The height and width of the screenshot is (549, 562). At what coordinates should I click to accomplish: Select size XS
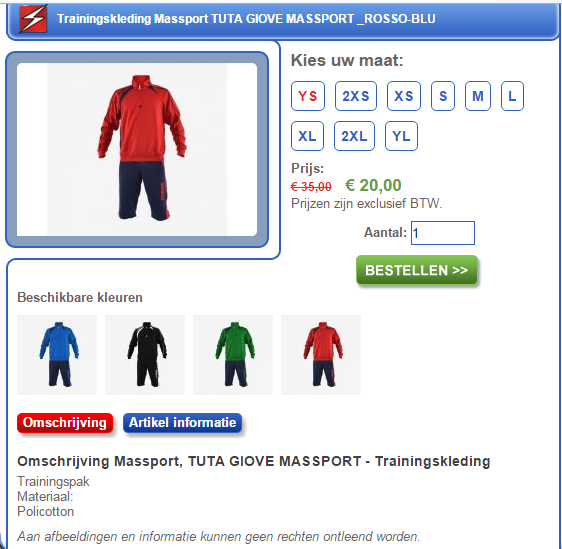pyautogui.click(x=404, y=96)
